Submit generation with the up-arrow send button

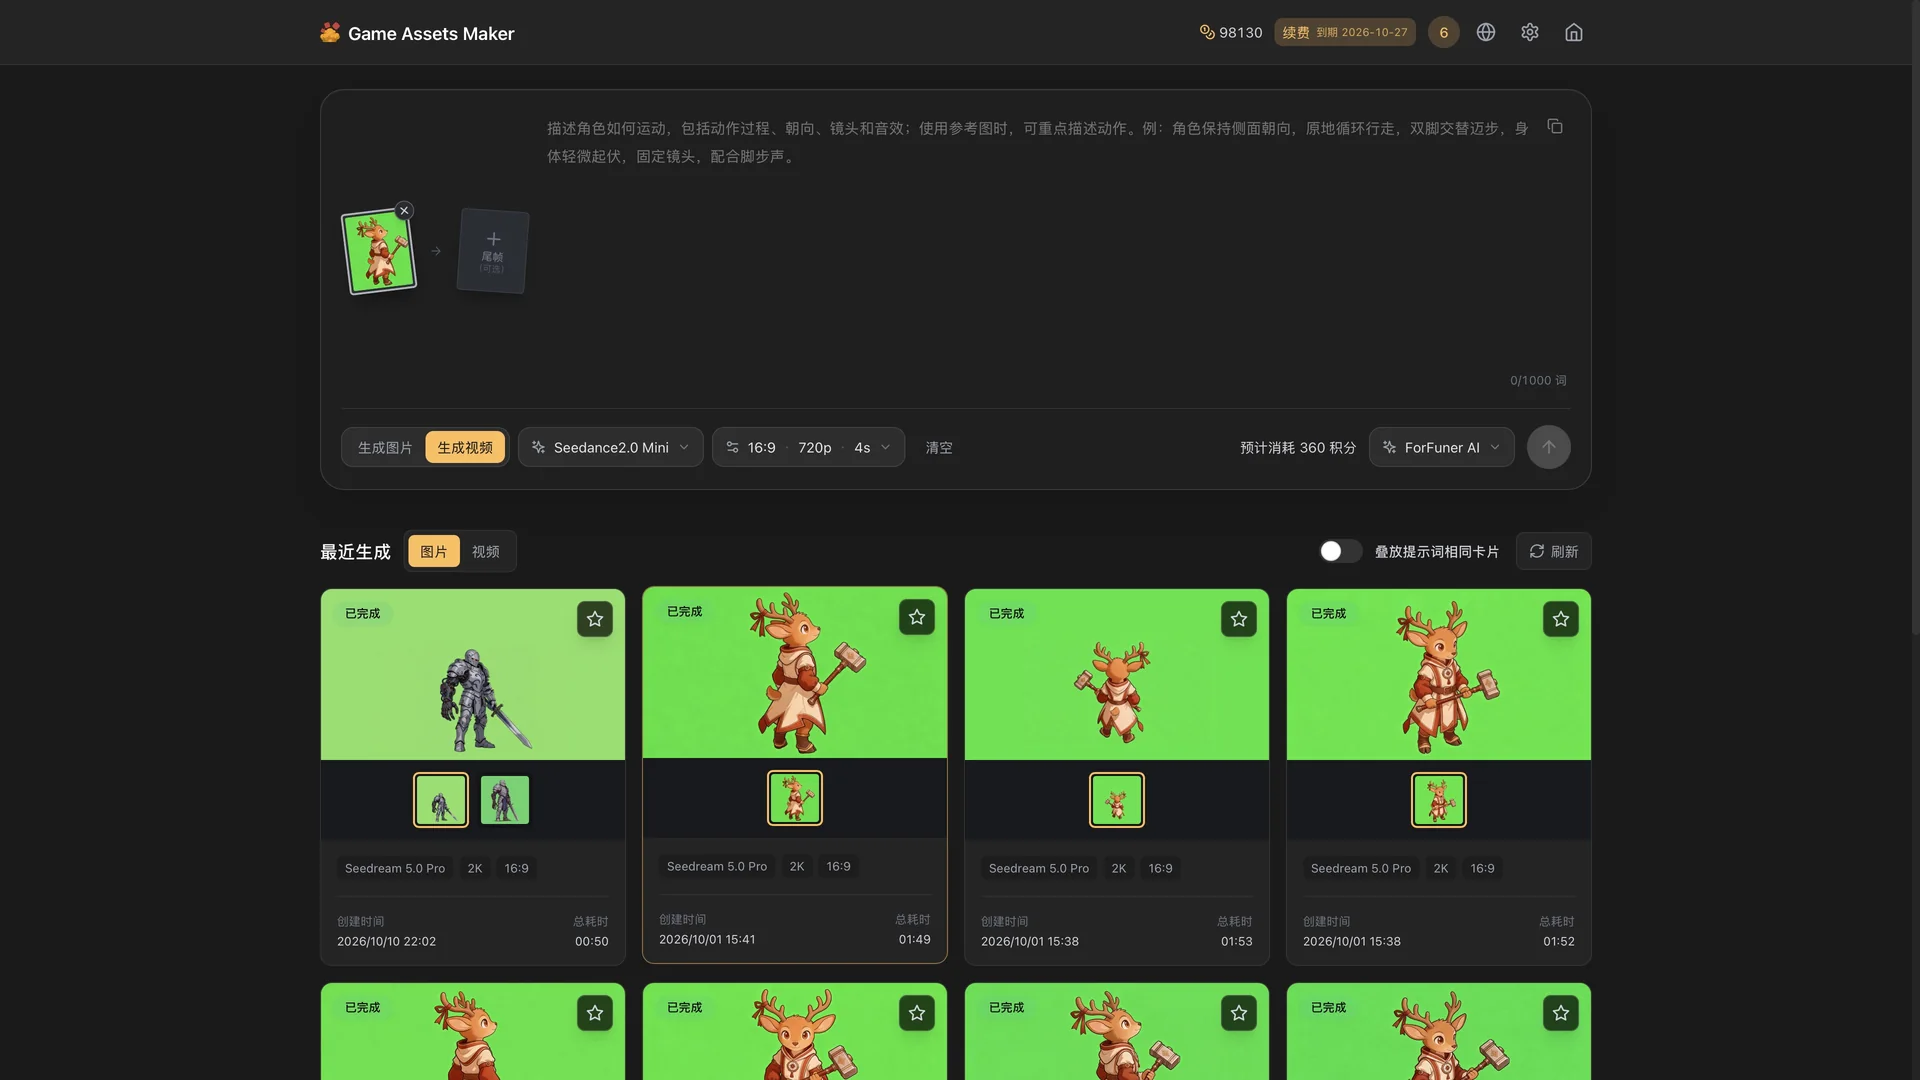click(x=1548, y=447)
